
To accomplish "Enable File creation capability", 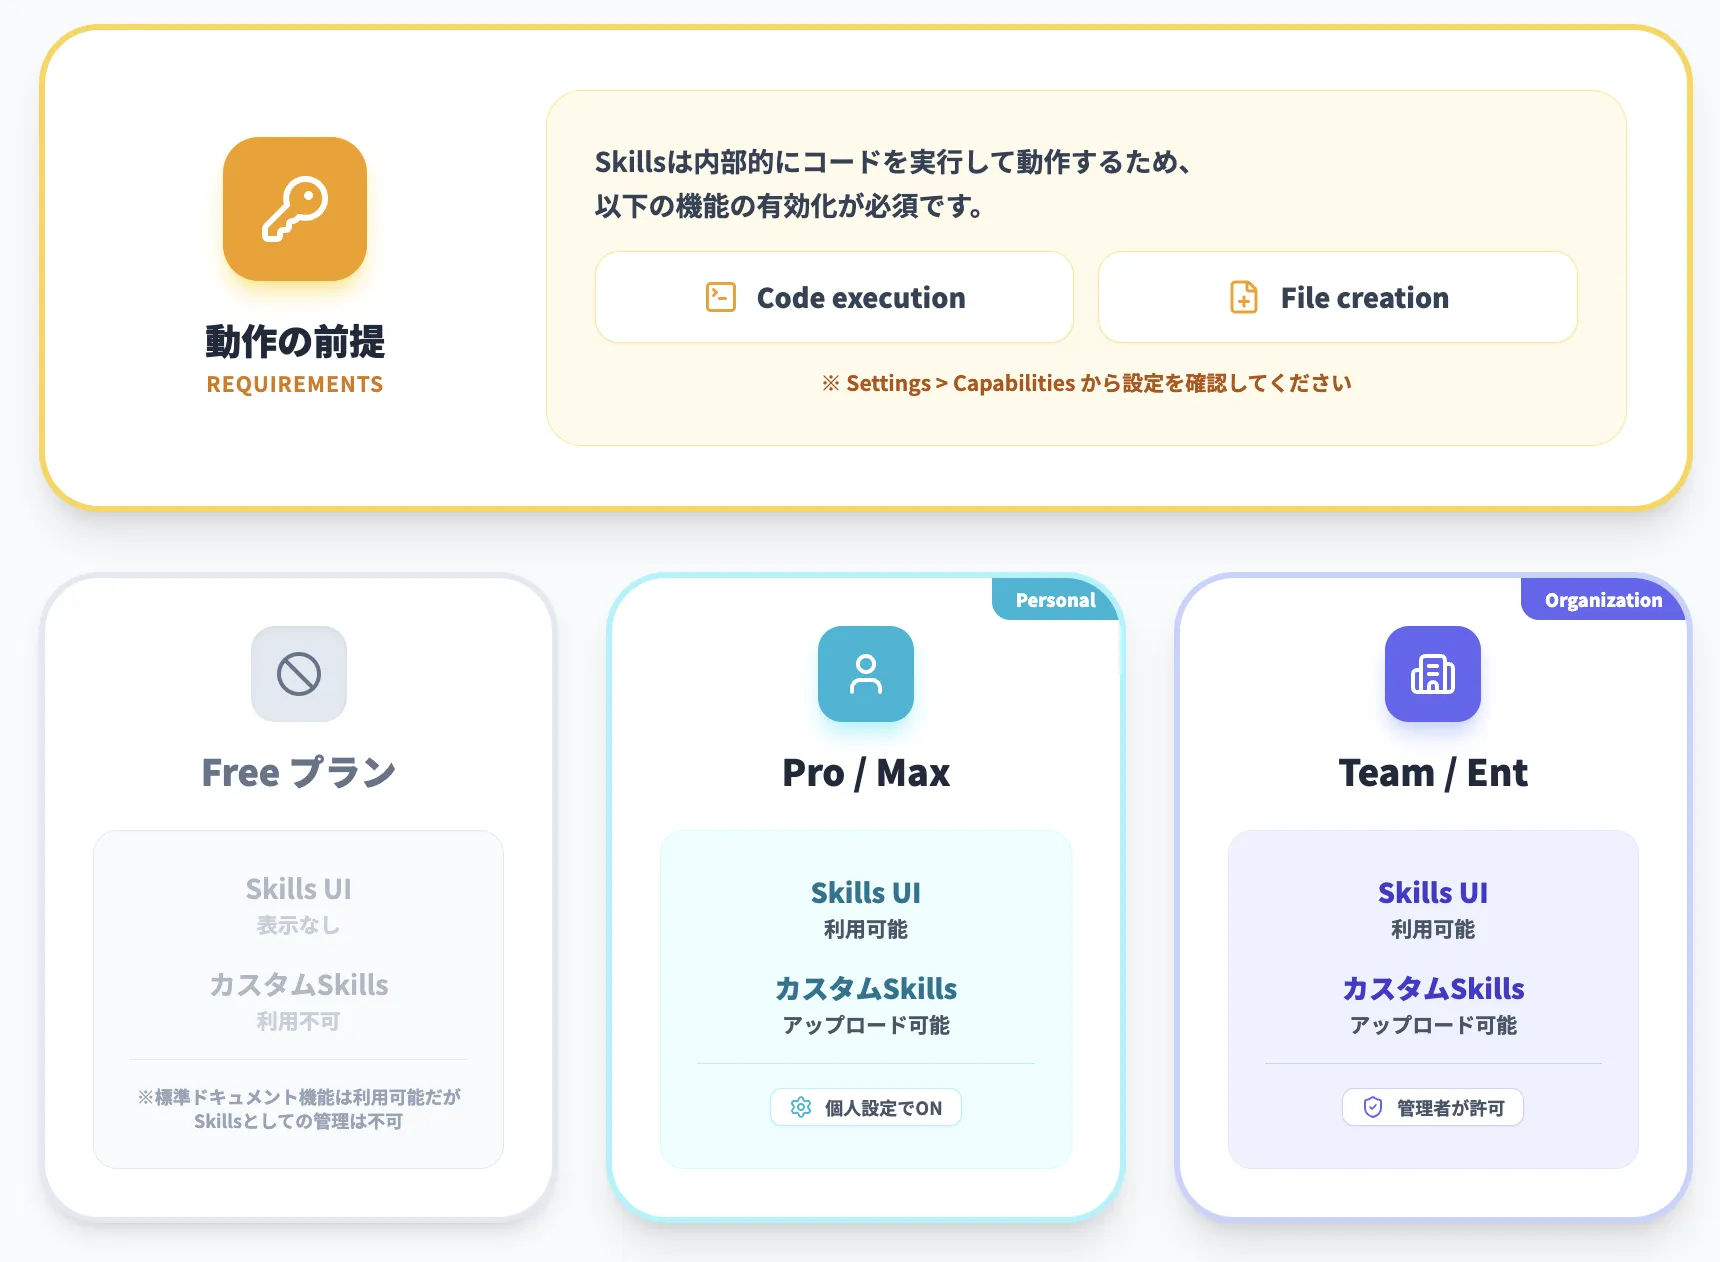I will (1337, 297).
